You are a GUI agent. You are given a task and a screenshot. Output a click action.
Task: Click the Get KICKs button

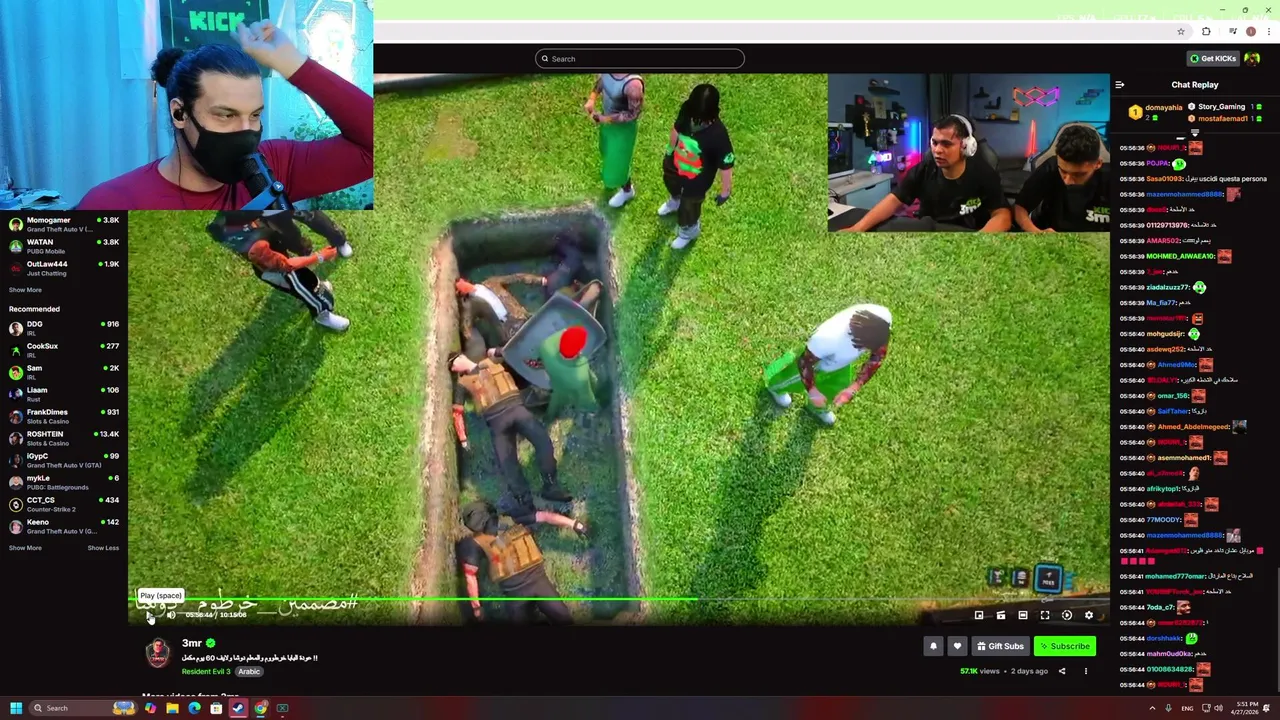point(1212,58)
